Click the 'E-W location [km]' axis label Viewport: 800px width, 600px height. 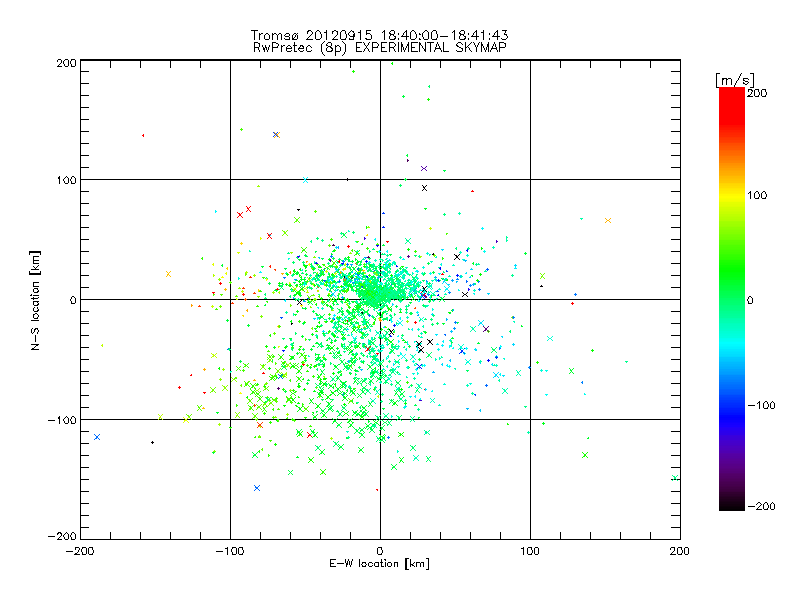(x=379, y=563)
